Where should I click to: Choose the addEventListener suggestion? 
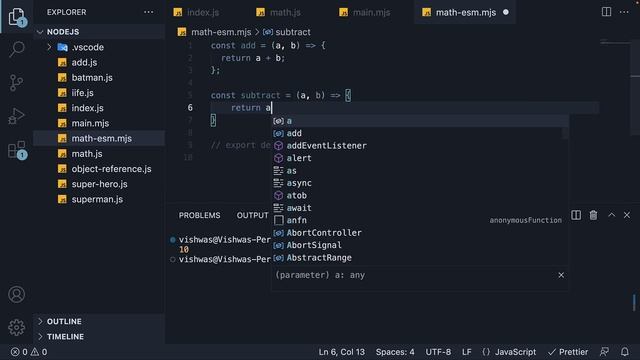420,146
